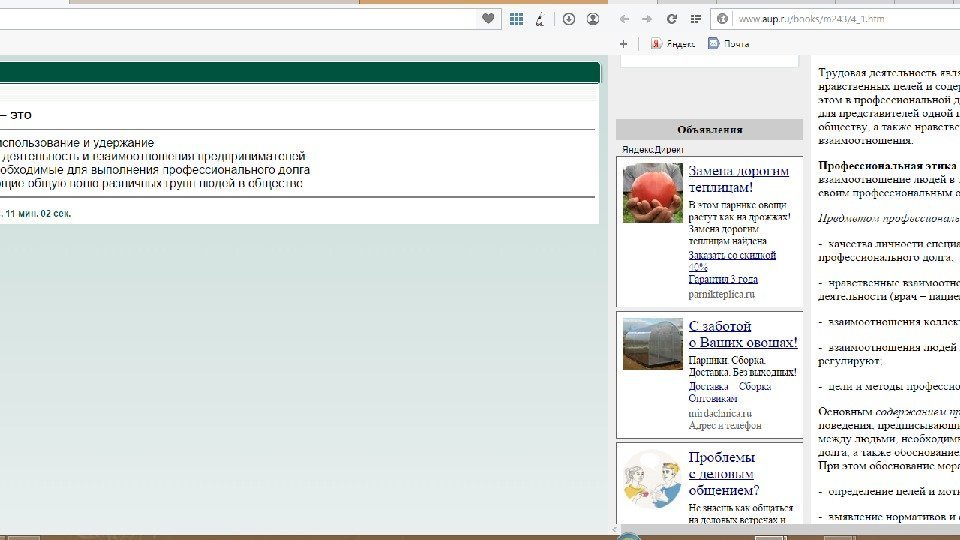Click the 'Яндекс.Директ' label

[653, 149]
